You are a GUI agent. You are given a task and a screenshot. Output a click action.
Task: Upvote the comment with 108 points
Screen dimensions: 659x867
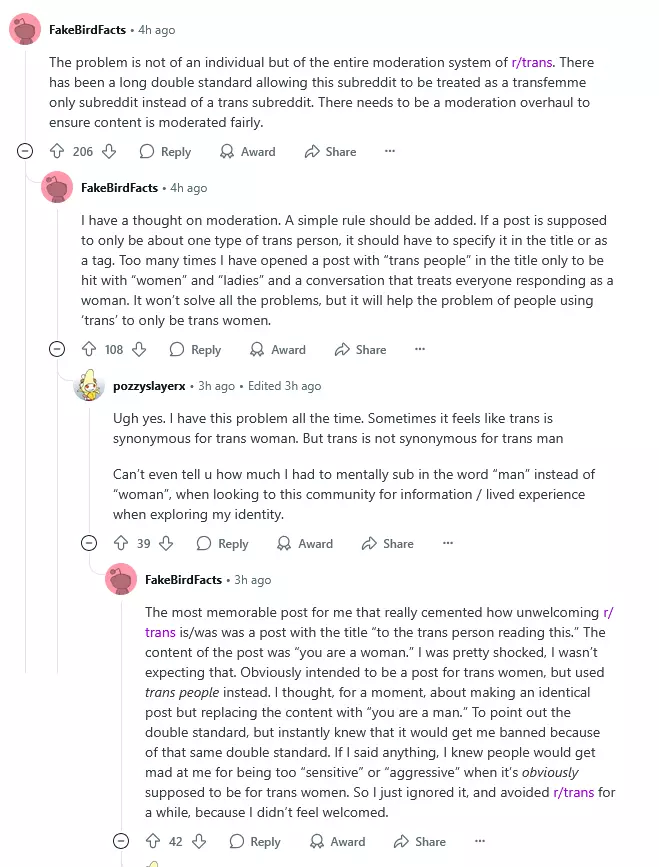(x=89, y=350)
